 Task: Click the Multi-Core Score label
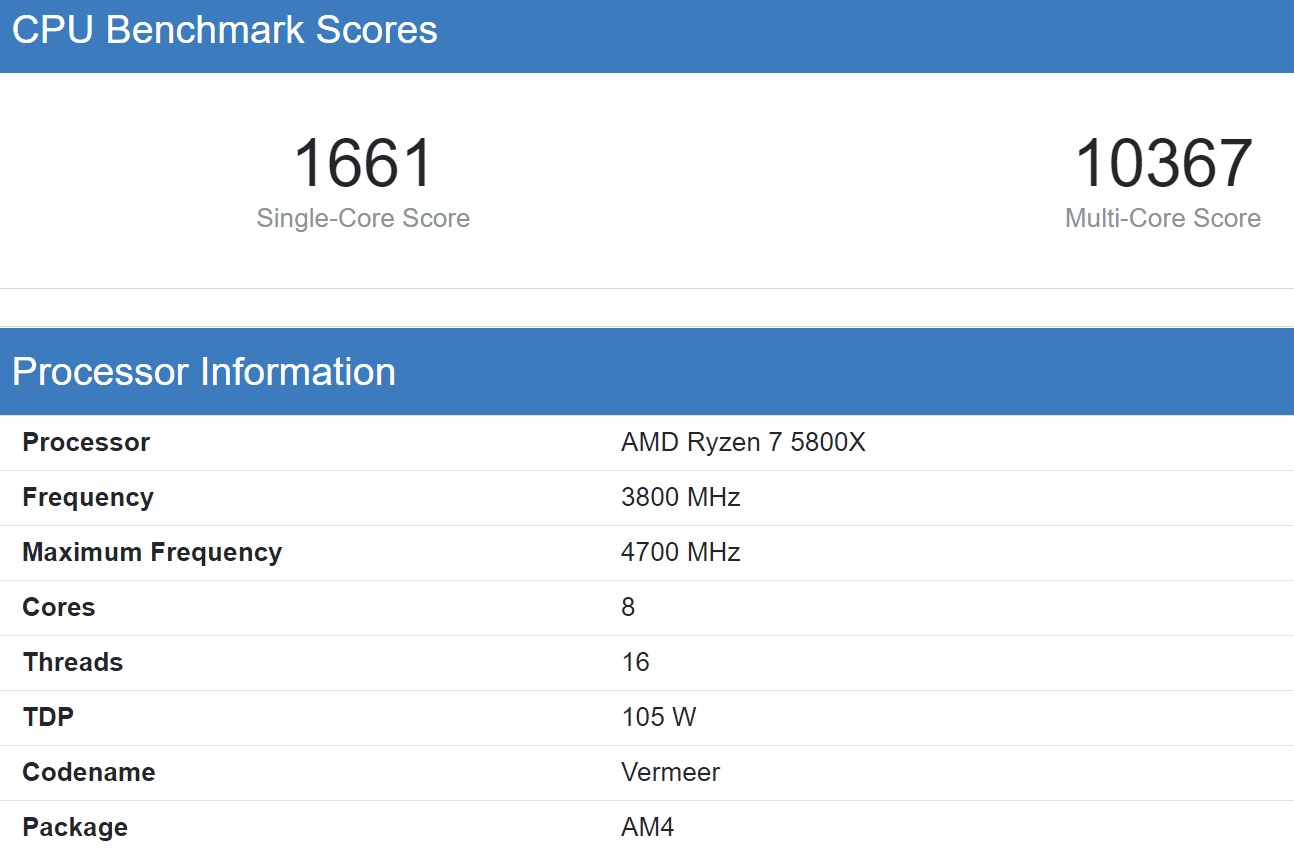pyautogui.click(x=1163, y=218)
